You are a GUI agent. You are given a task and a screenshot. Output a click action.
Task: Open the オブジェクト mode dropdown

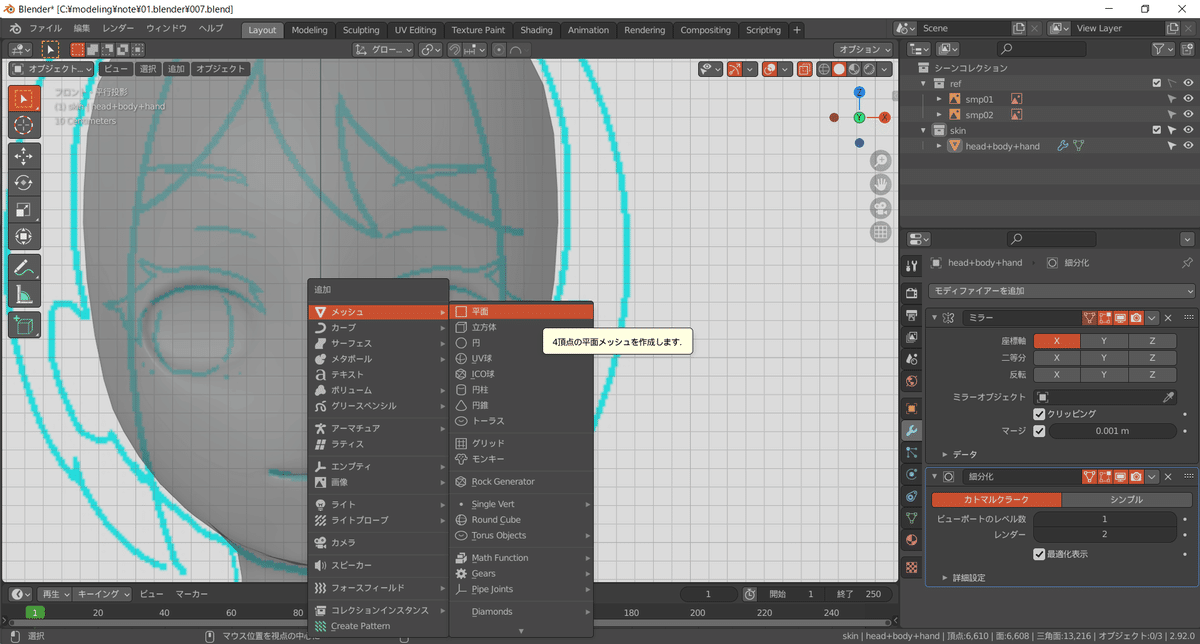point(51,69)
